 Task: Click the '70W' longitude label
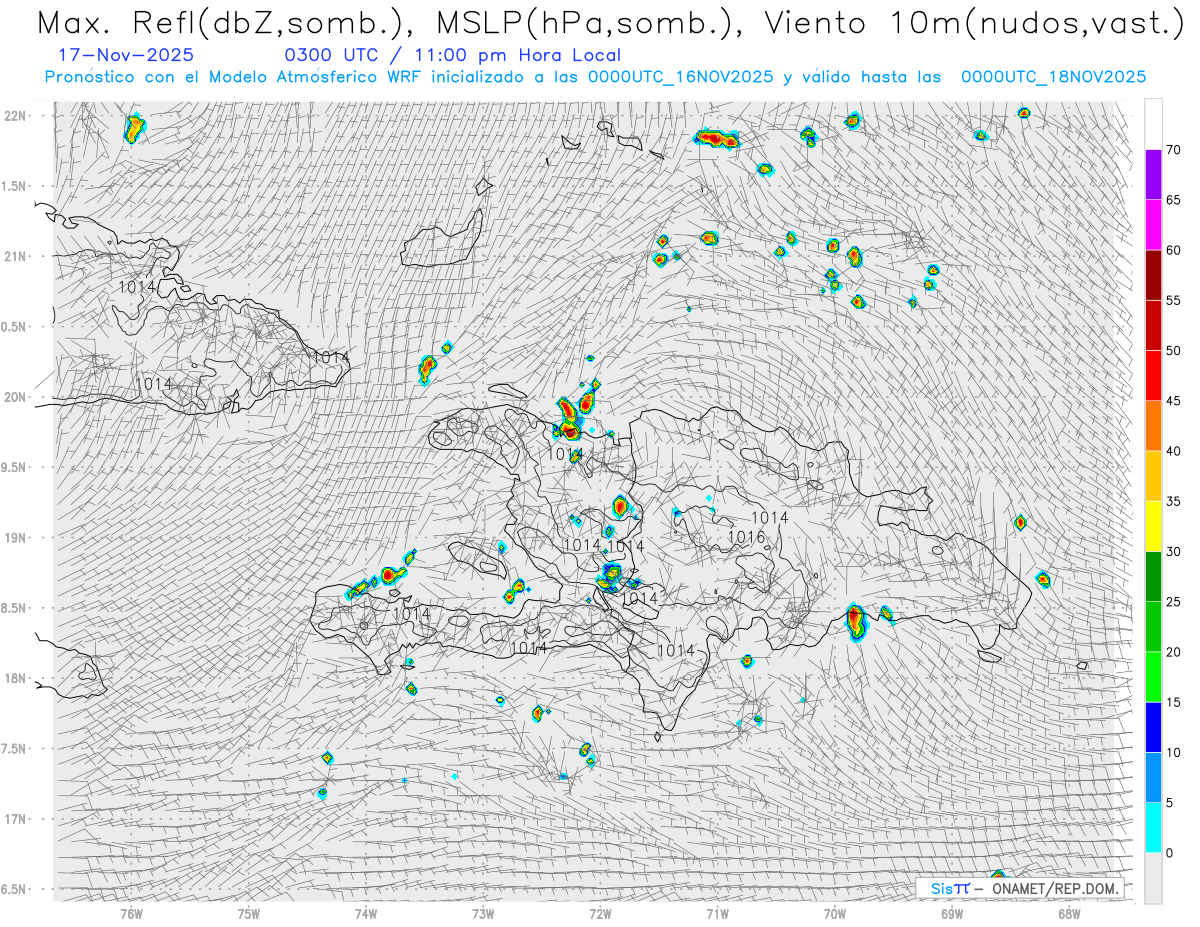834,913
